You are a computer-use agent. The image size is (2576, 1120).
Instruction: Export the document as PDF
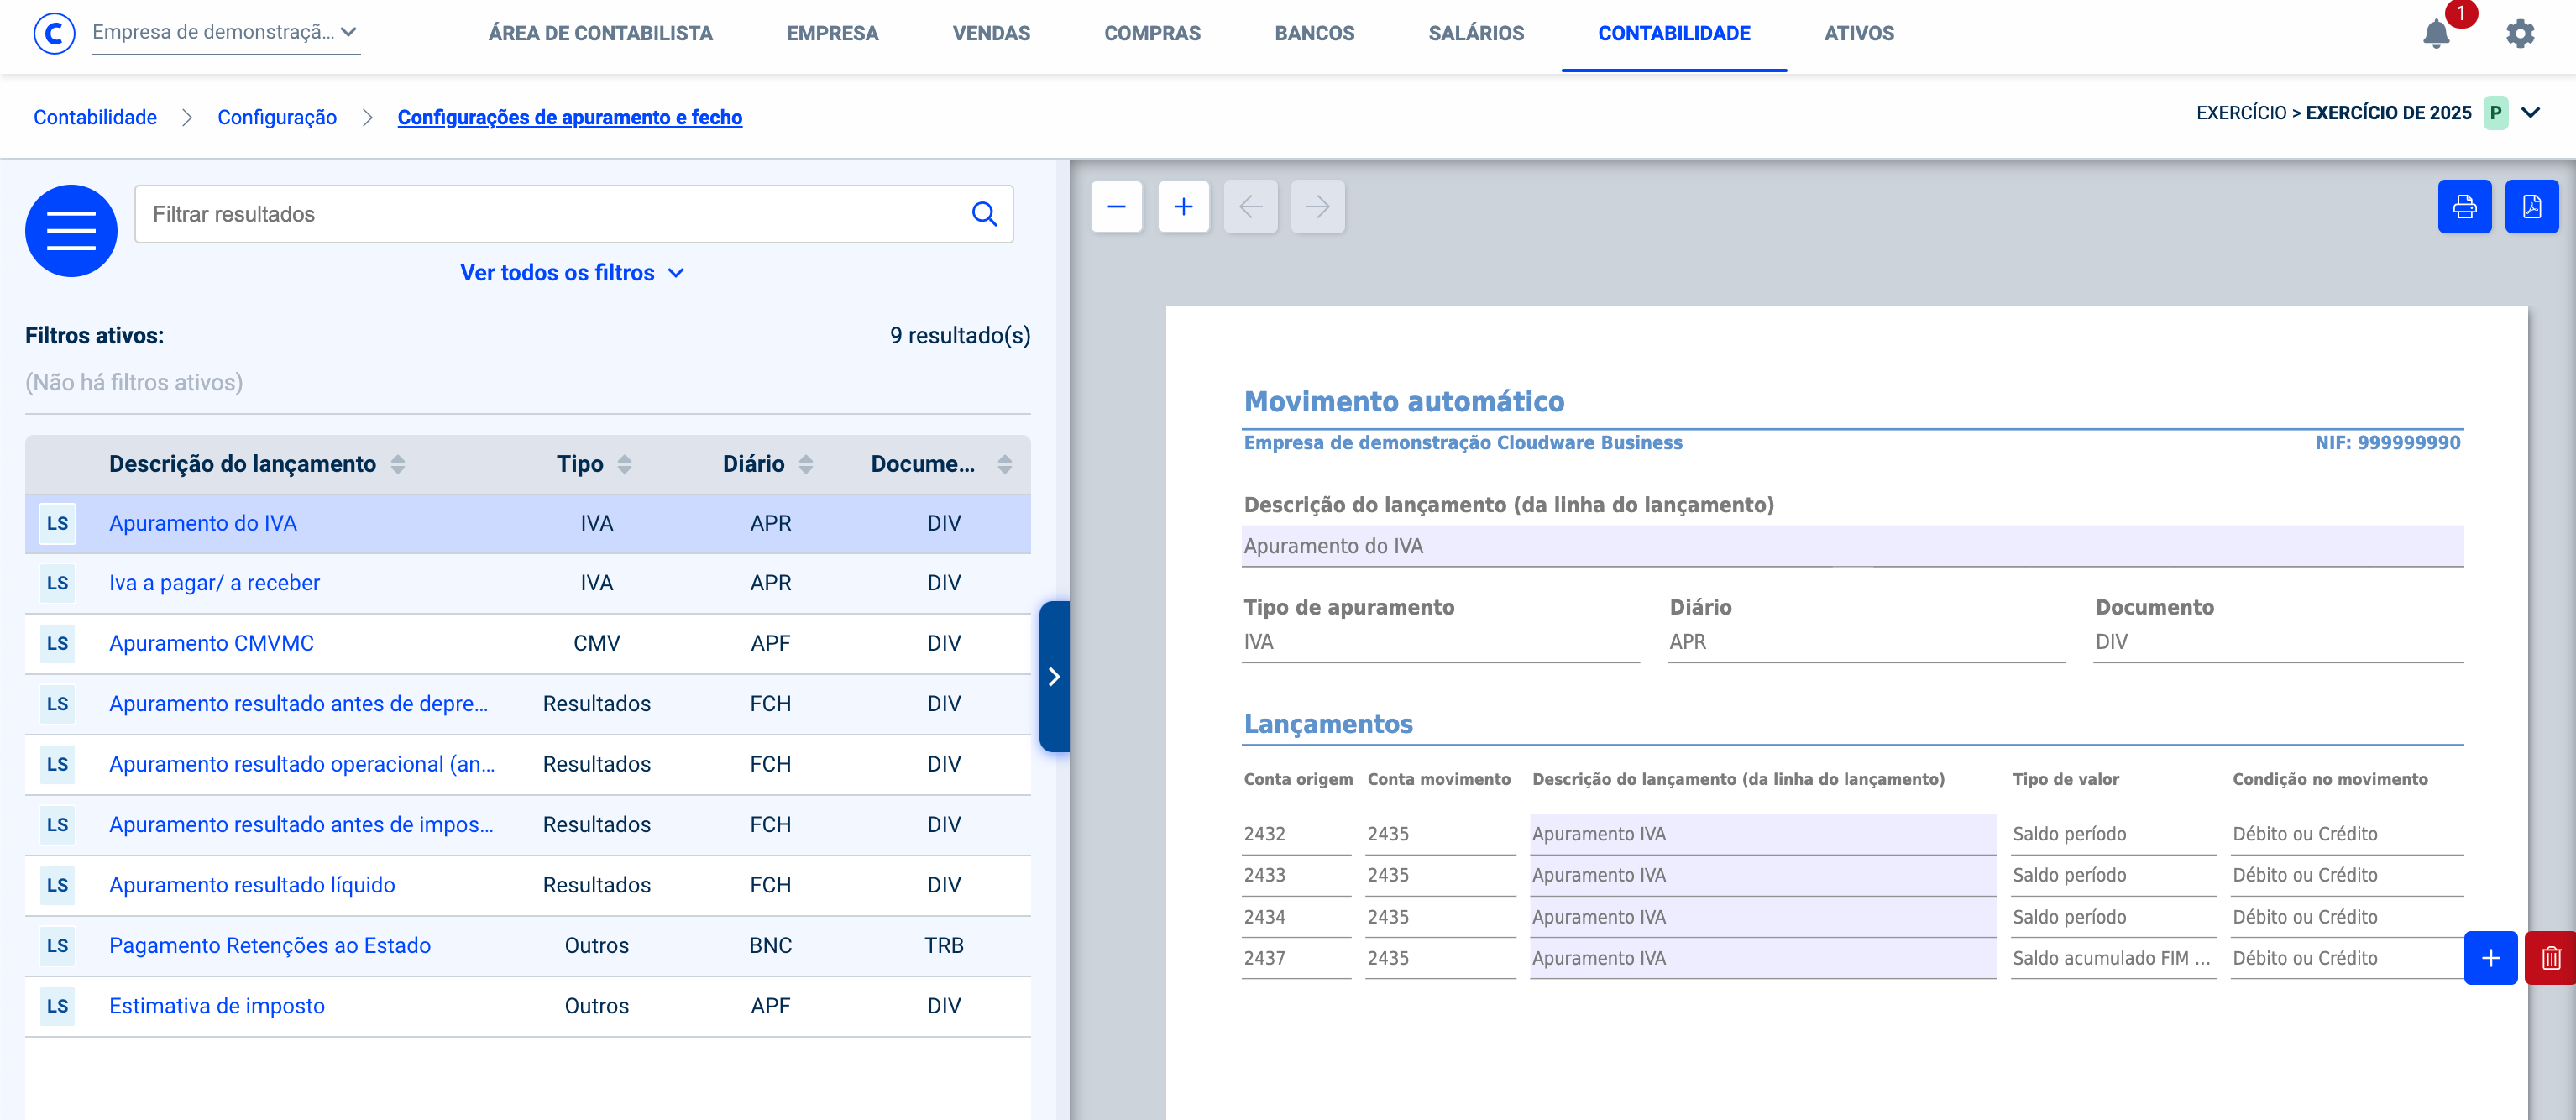(2531, 207)
